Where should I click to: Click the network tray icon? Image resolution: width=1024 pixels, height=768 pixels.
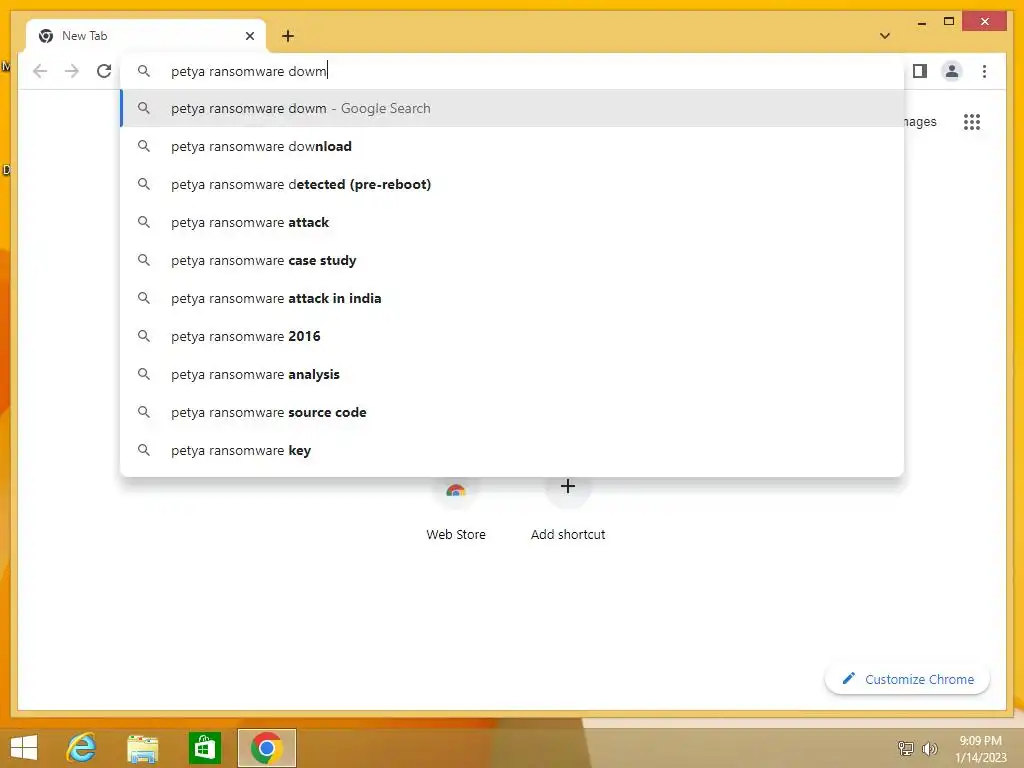(x=905, y=748)
